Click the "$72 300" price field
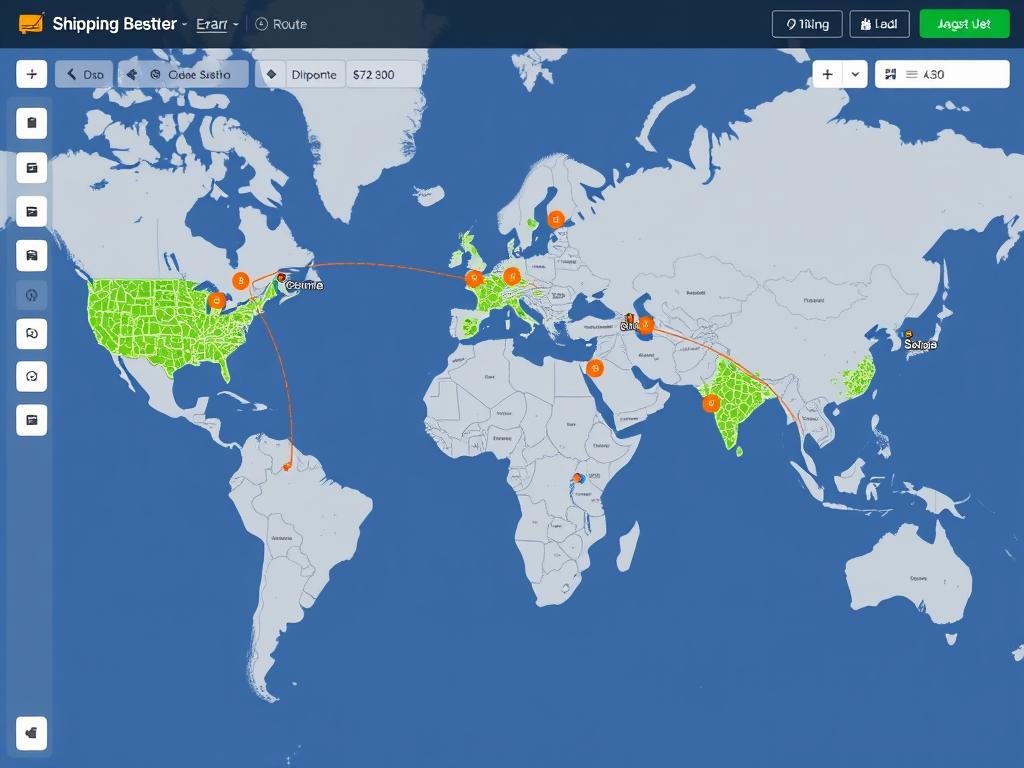 tap(373, 73)
